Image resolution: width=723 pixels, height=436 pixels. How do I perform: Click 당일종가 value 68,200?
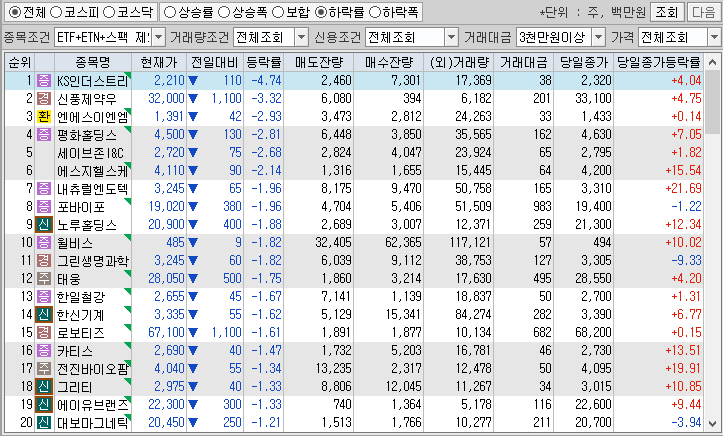coord(593,332)
